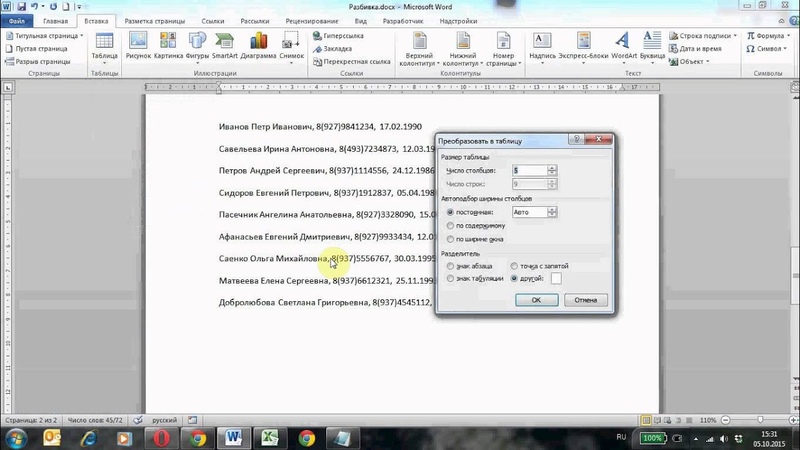Click the Гиперссылка (Hyperlink) icon
Image resolution: width=800 pixels, height=450 pixels.
[341, 36]
